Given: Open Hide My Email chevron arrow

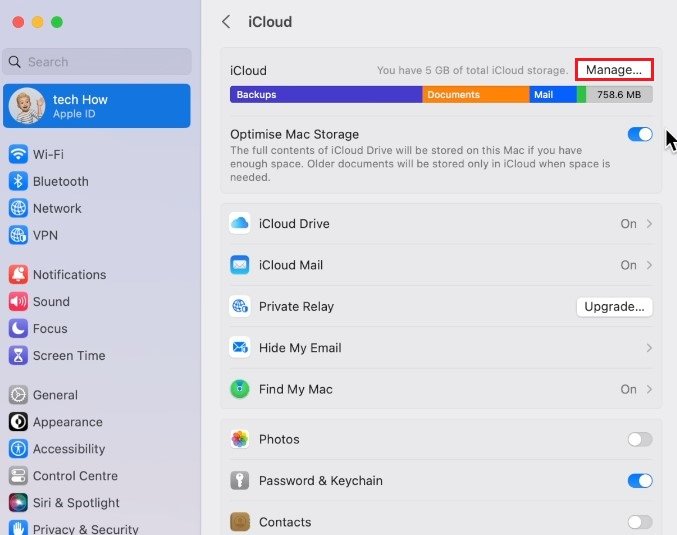Looking at the screenshot, I should click(649, 348).
